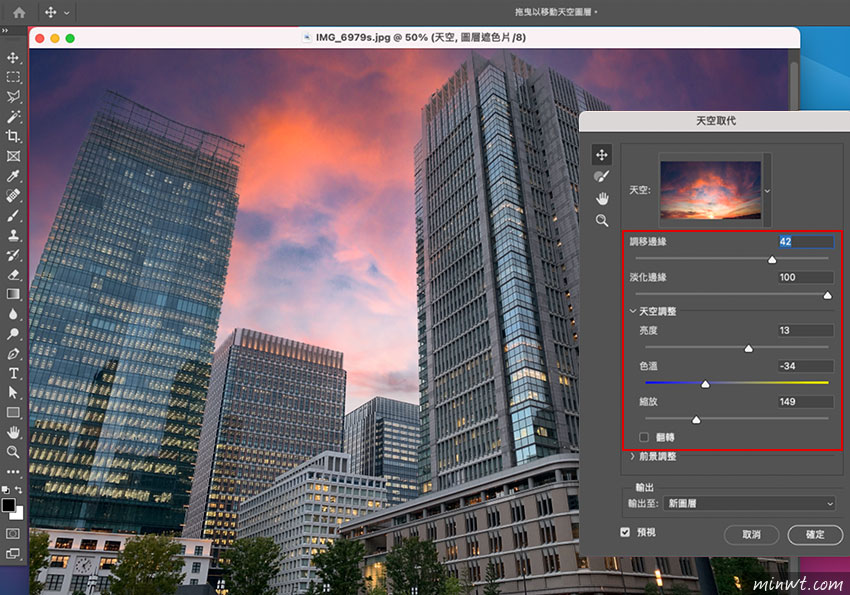
Task: Select the Frame tool
Action: [13, 156]
